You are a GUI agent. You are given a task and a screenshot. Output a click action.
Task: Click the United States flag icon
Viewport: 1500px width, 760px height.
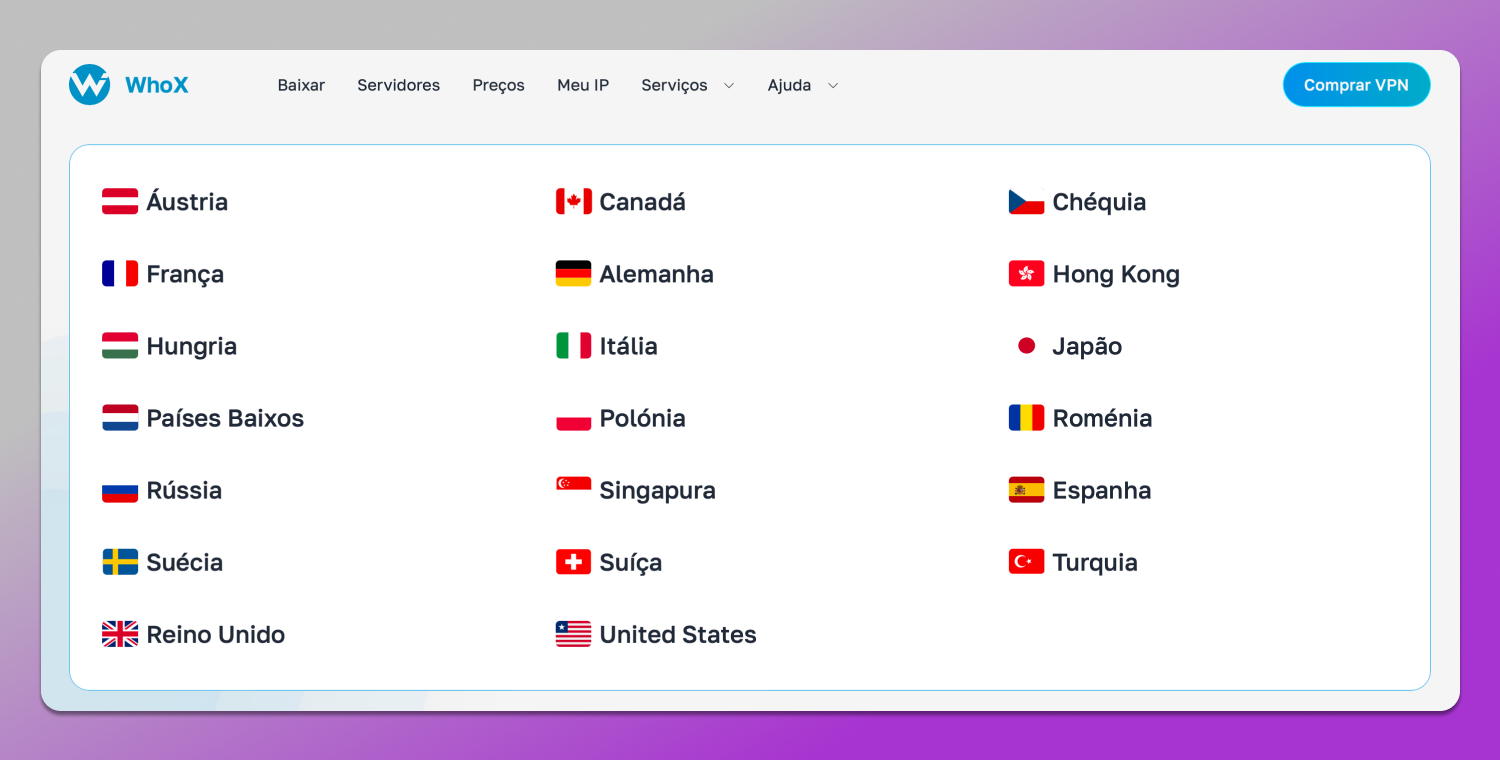[571, 634]
